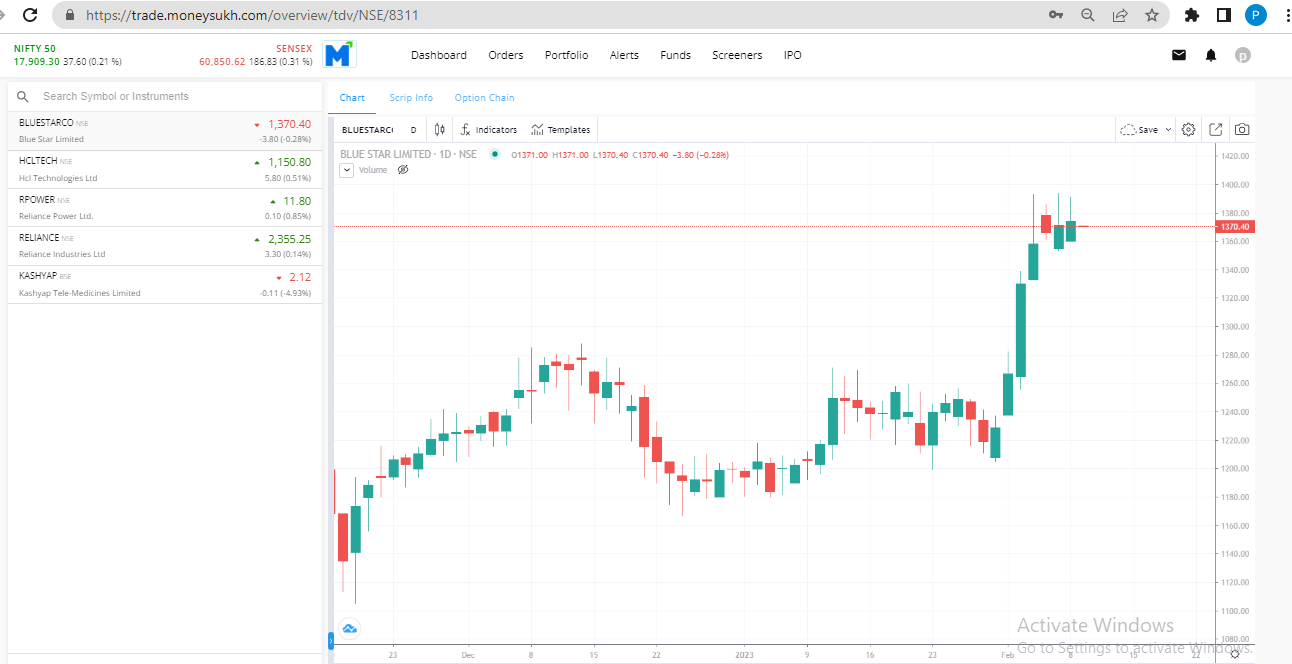Collapse the indicator legend chevron
1292x664 pixels.
(347, 170)
